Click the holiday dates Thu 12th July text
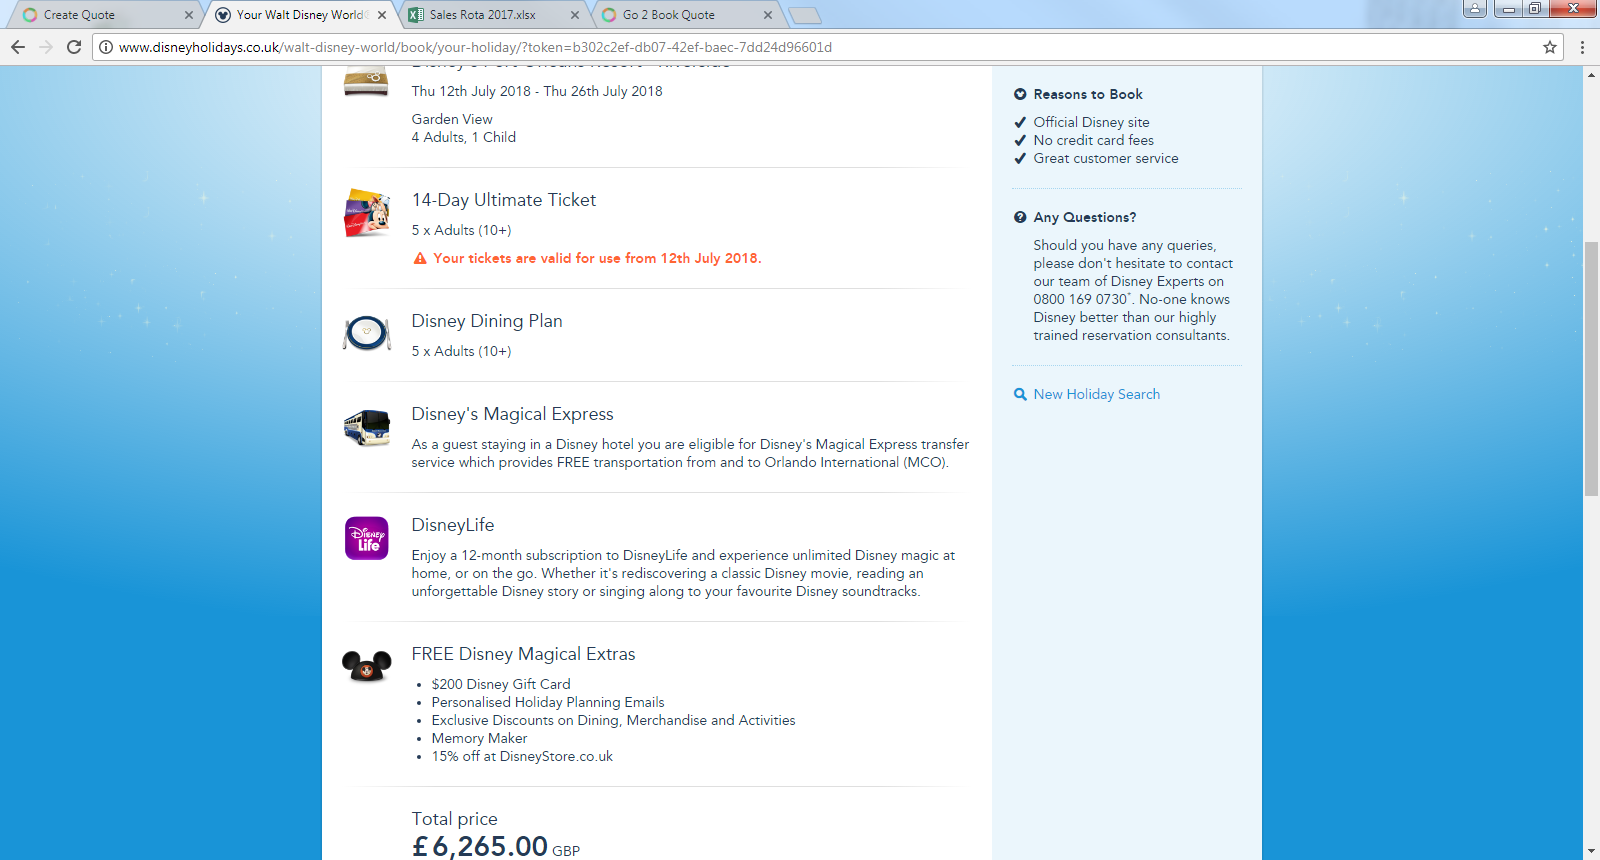Viewport: 1600px width, 860px height. point(537,91)
